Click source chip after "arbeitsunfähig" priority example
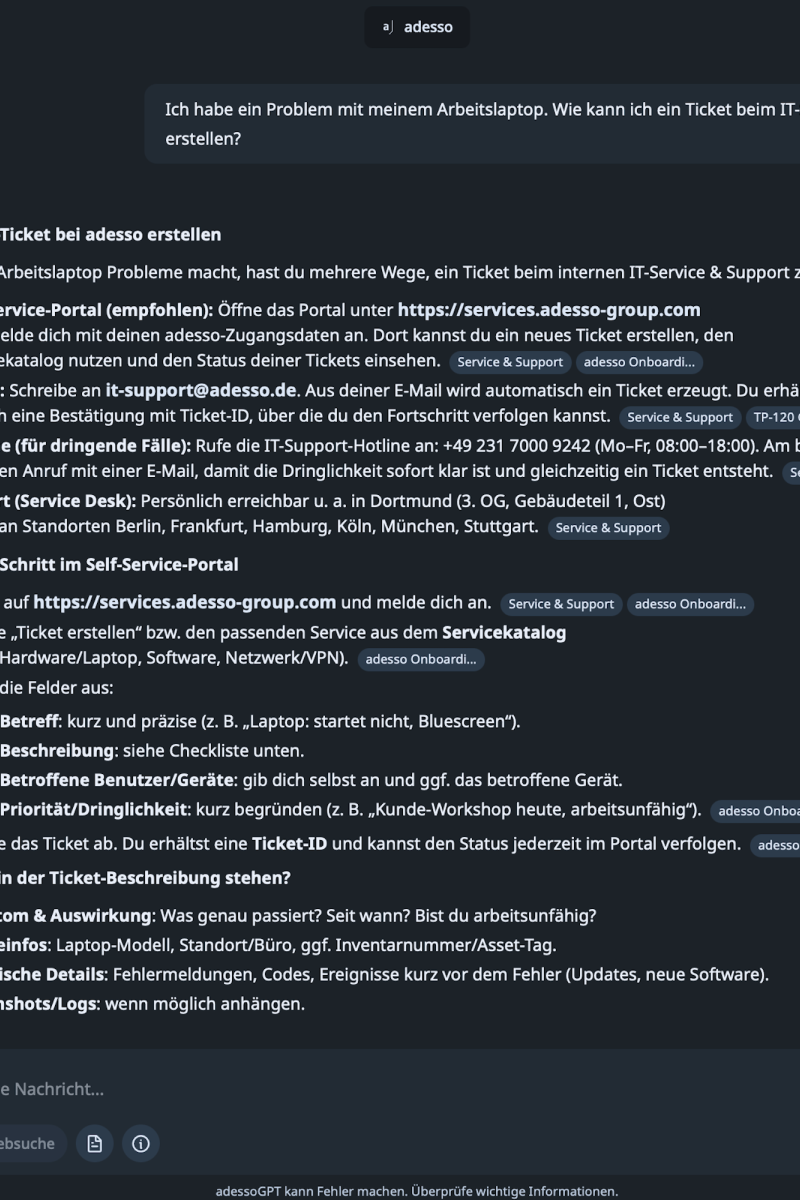The width and height of the screenshot is (800, 1200). [755, 811]
